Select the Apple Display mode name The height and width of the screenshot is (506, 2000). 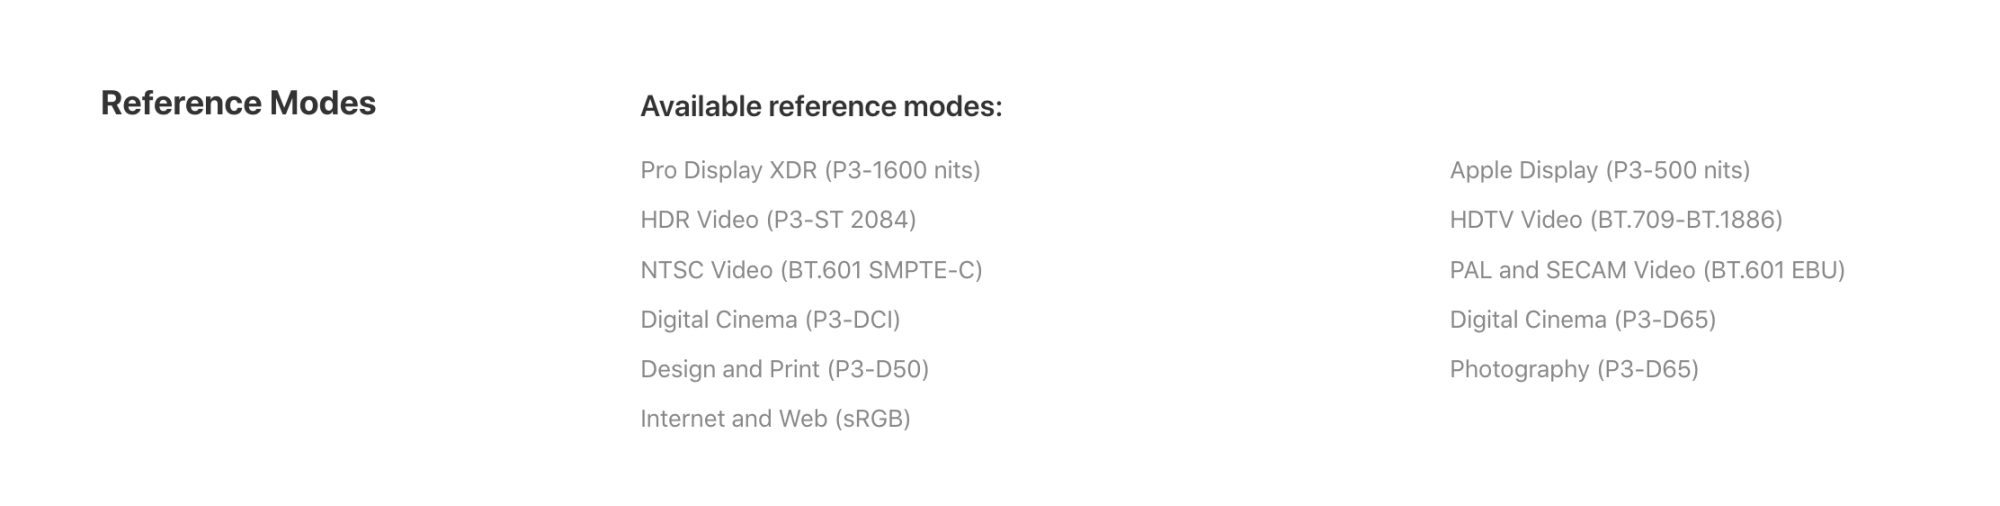(1523, 170)
